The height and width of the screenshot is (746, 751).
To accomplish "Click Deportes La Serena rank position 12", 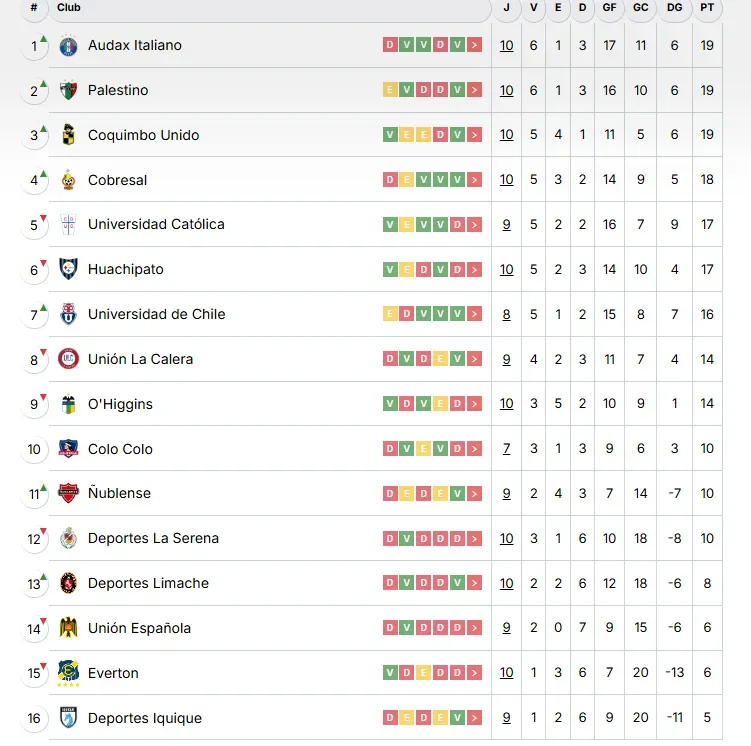I will pos(34,539).
